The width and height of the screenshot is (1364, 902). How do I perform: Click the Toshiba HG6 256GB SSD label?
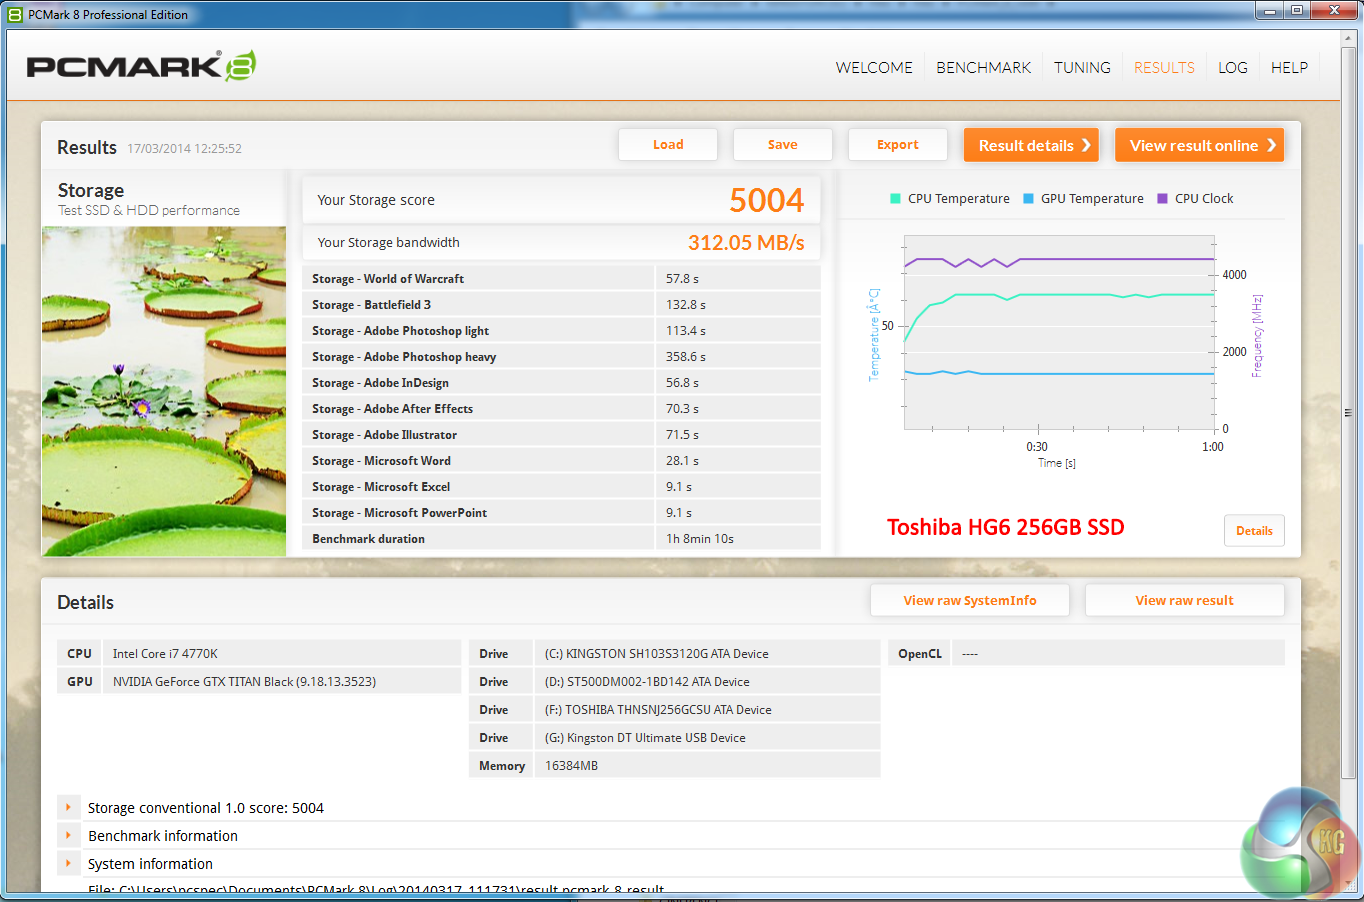pyautogui.click(x=1005, y=527)
